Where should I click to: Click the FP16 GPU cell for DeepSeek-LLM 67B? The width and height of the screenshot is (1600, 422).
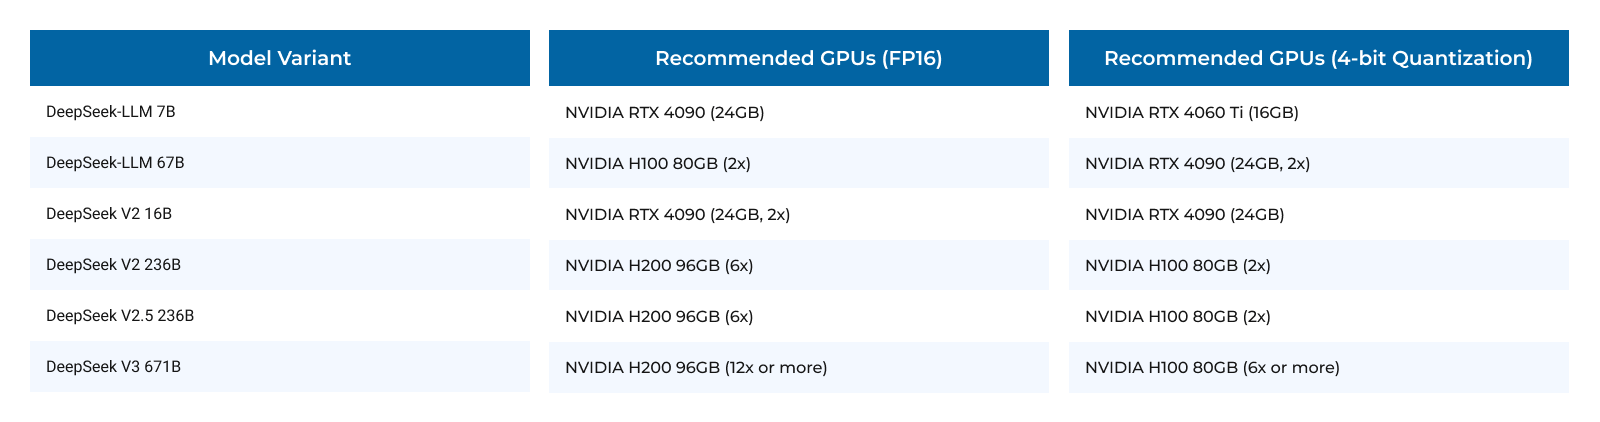657,164
